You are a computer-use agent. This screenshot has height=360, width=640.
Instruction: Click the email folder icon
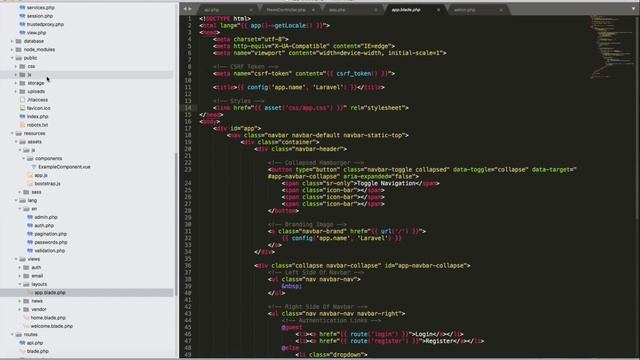pyautogui.click(x=26, y=276)
